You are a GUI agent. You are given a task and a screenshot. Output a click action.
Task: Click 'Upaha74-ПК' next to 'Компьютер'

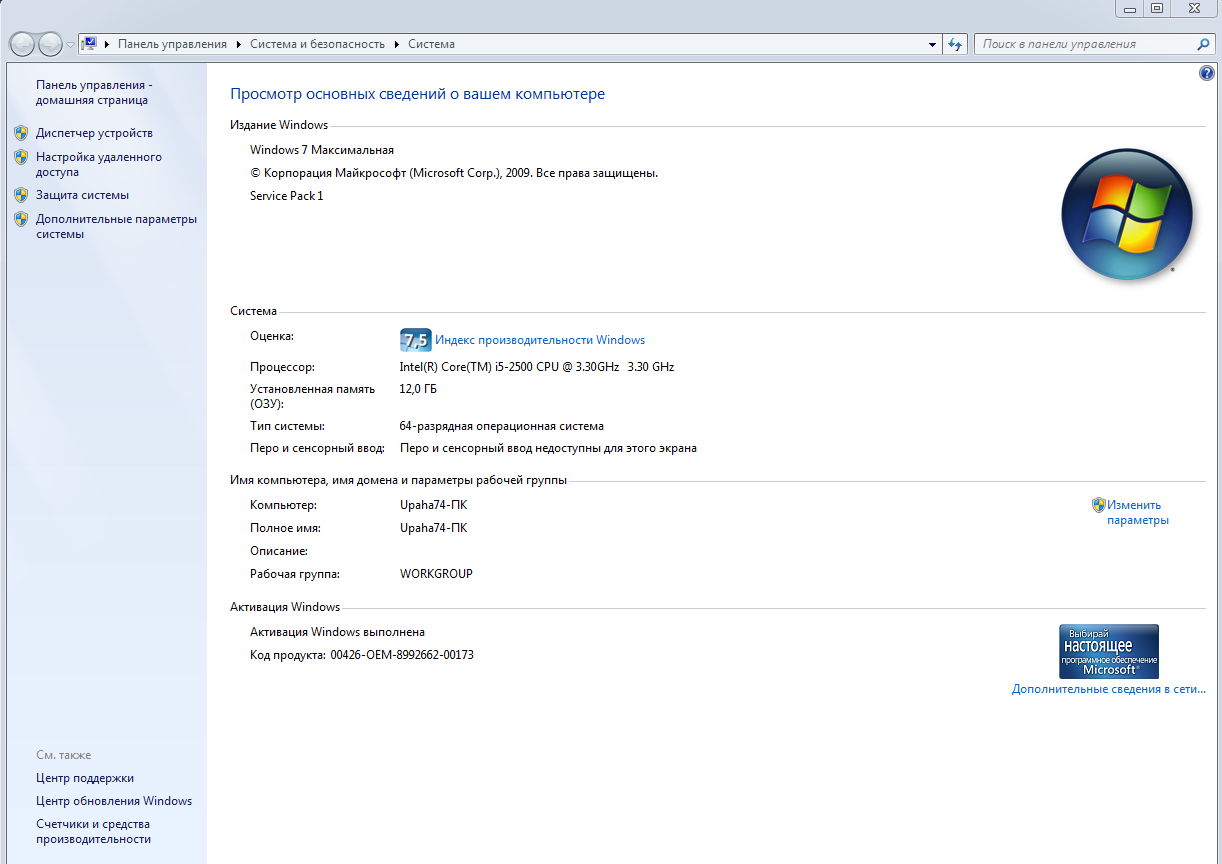pyautogui.click(x=433, y=505)
